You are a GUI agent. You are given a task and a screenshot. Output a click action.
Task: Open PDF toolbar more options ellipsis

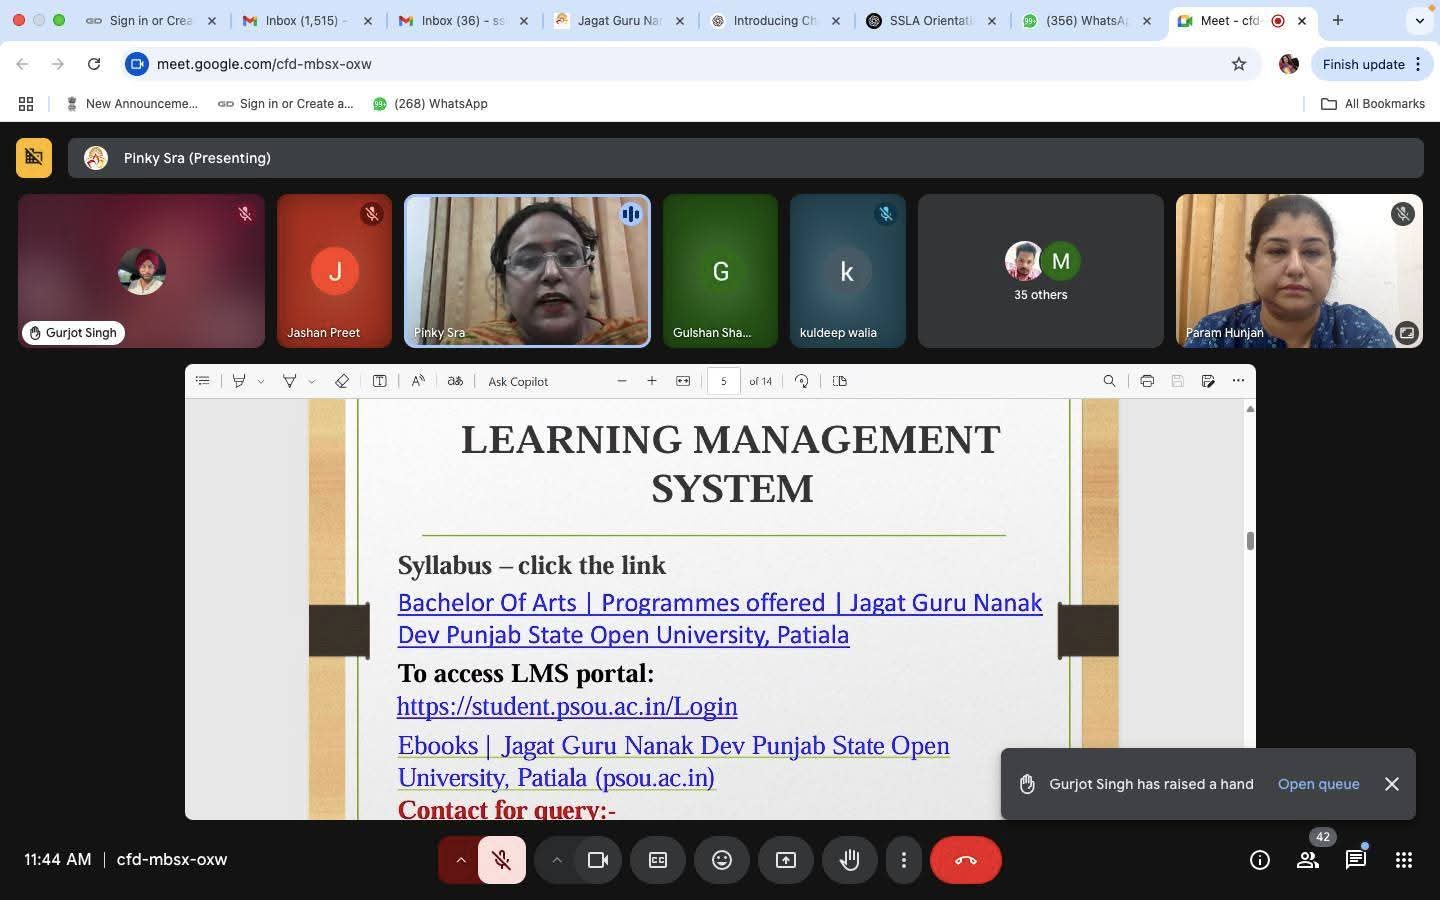[x=1238, y=381]
